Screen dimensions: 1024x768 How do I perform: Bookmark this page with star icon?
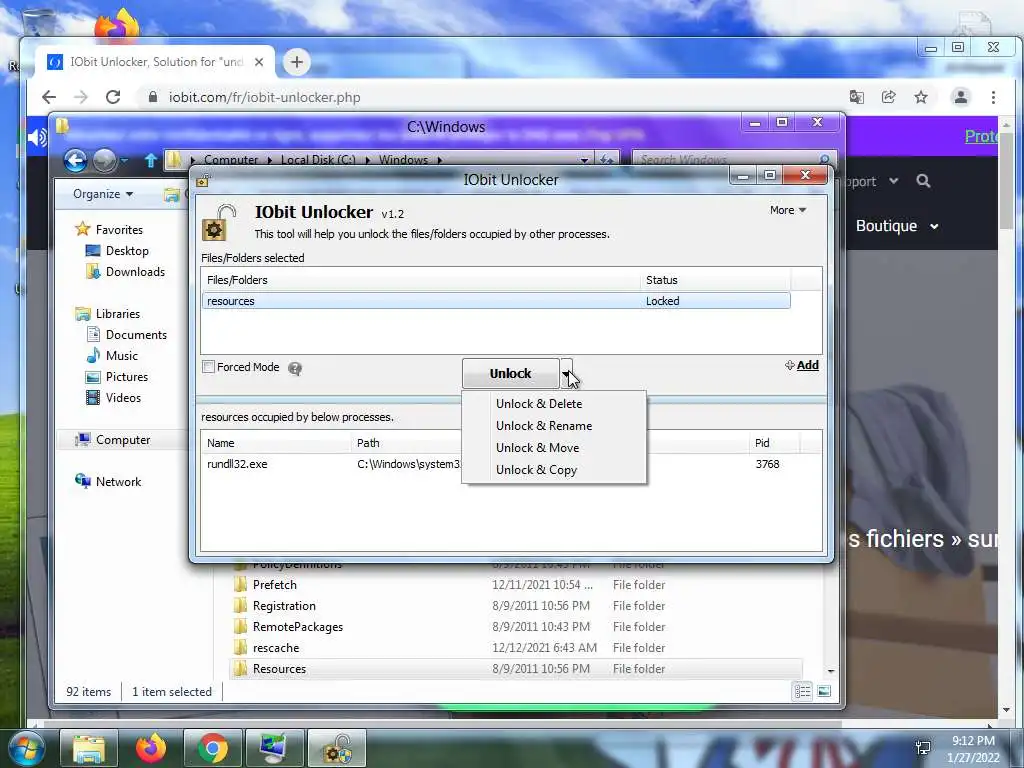pyautogui.click(x=921, y=97)
